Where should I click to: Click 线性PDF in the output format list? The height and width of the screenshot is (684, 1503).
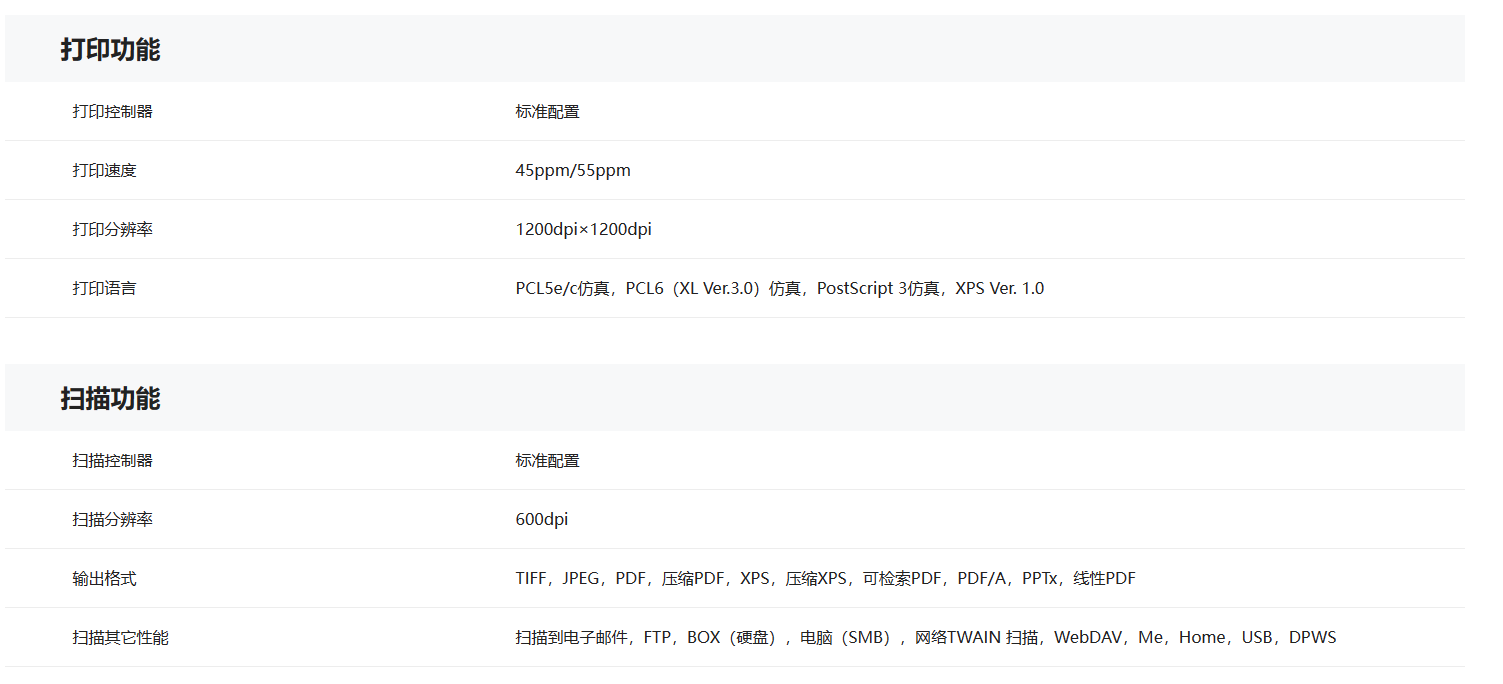click(x=1104, y=579)
